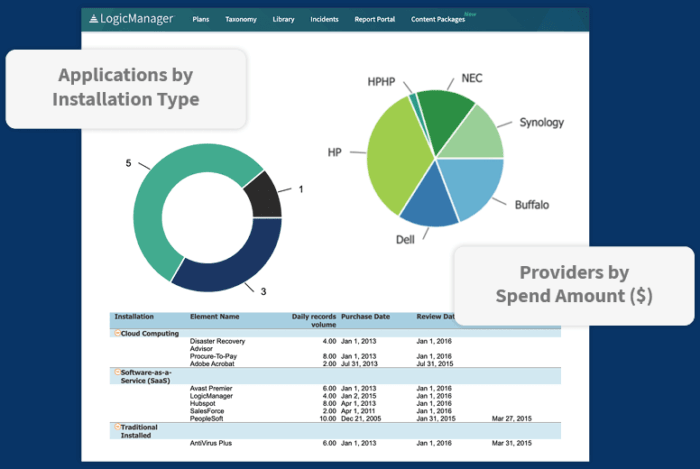Image resolution: width=700 pixels, height=469 pixels.
Task: Open the Report Portal menu
Action: tap(375, 19)
